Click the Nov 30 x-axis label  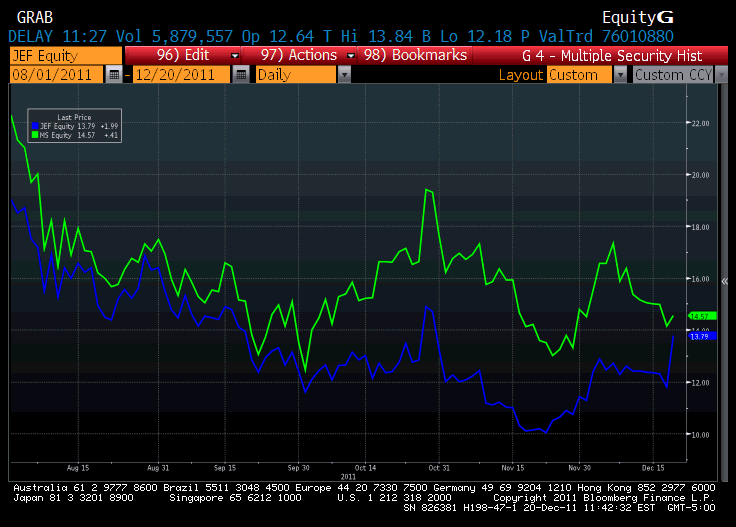tap(580, 468)
